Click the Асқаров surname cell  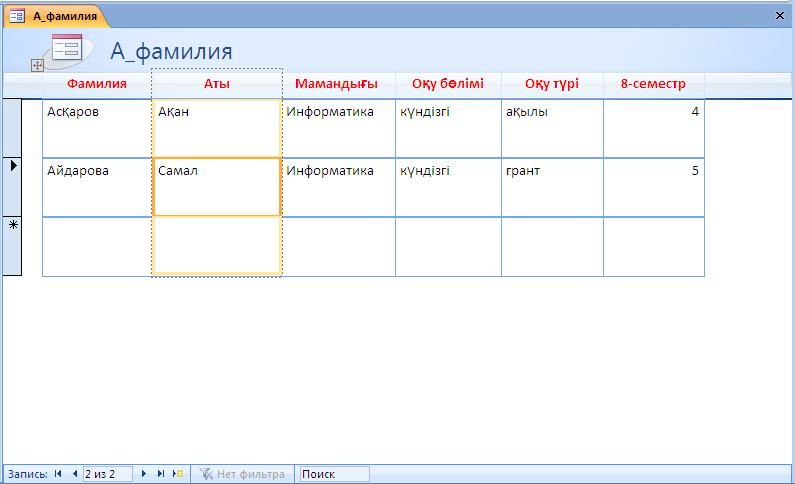coord(97,128)
